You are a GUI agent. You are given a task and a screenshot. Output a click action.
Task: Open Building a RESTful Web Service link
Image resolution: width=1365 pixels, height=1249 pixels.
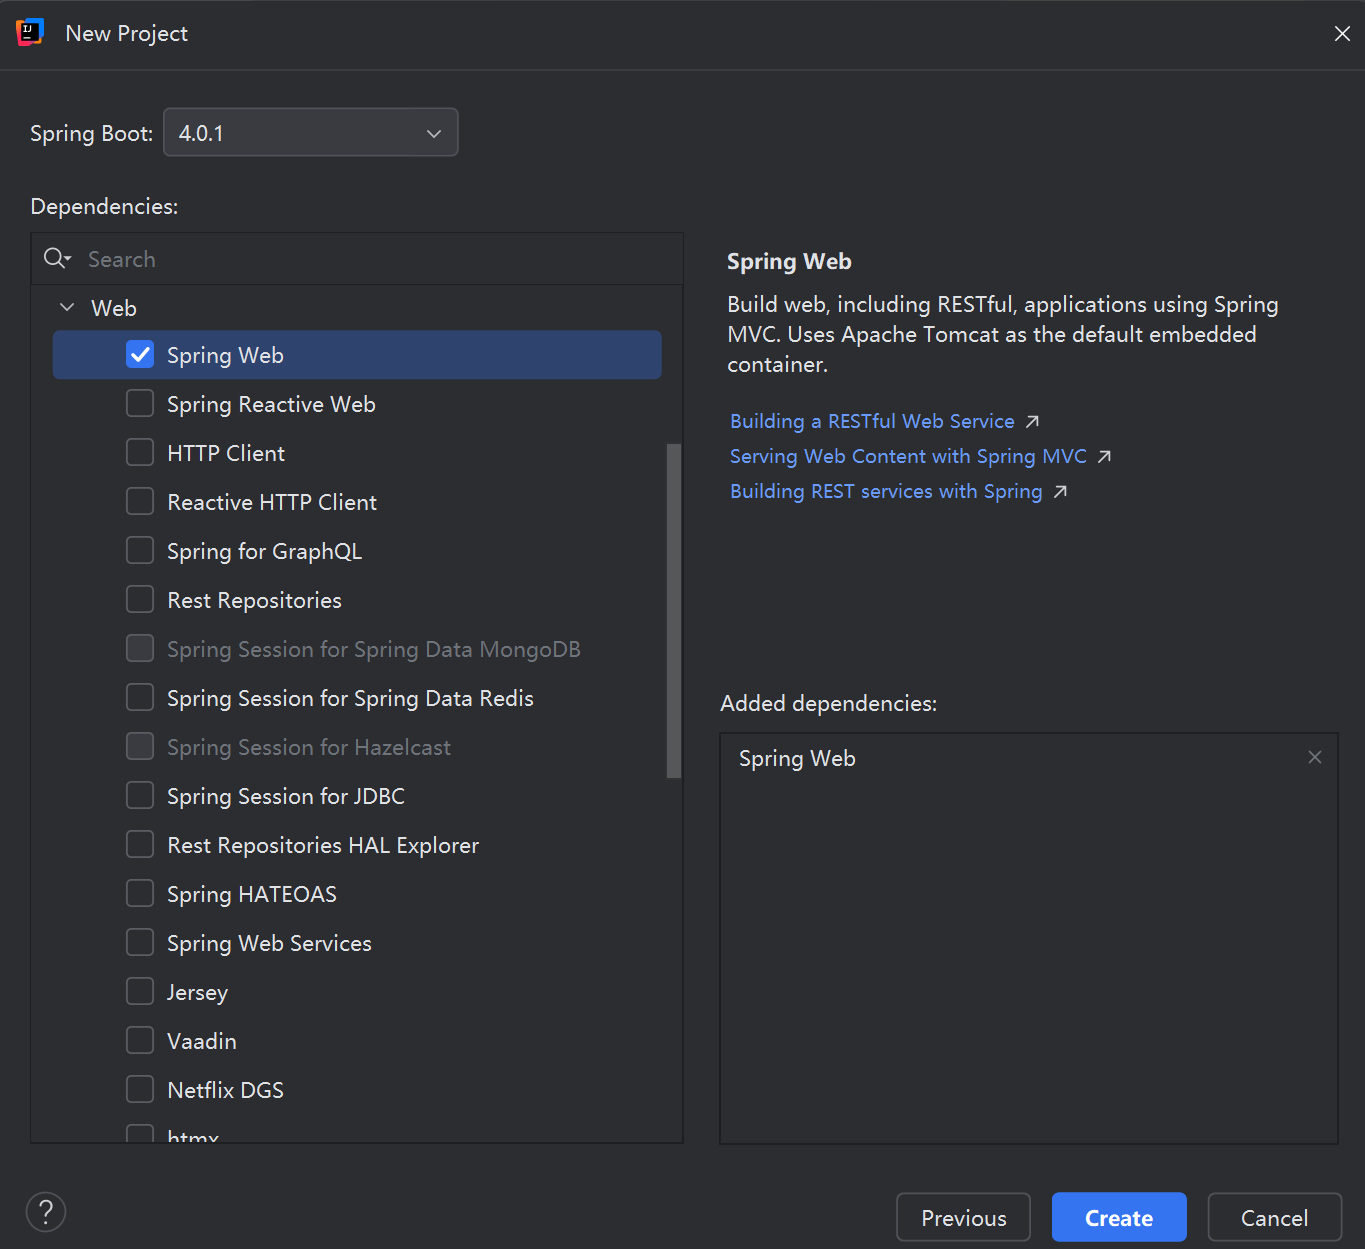(872, 422)
